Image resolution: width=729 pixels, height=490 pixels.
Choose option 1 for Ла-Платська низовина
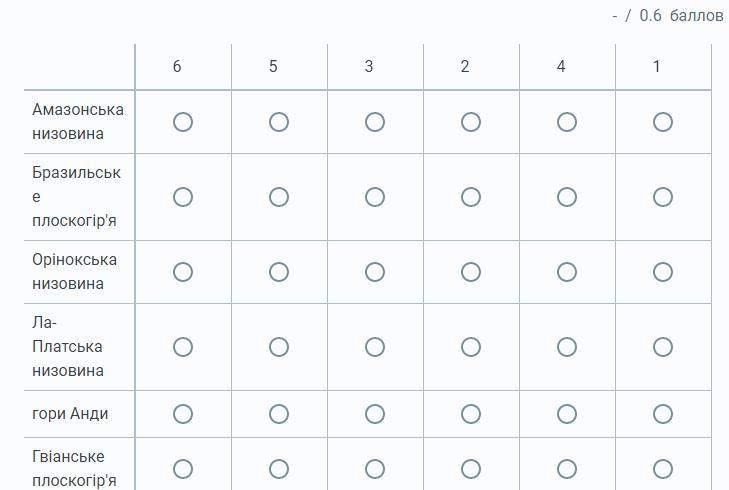663,347
